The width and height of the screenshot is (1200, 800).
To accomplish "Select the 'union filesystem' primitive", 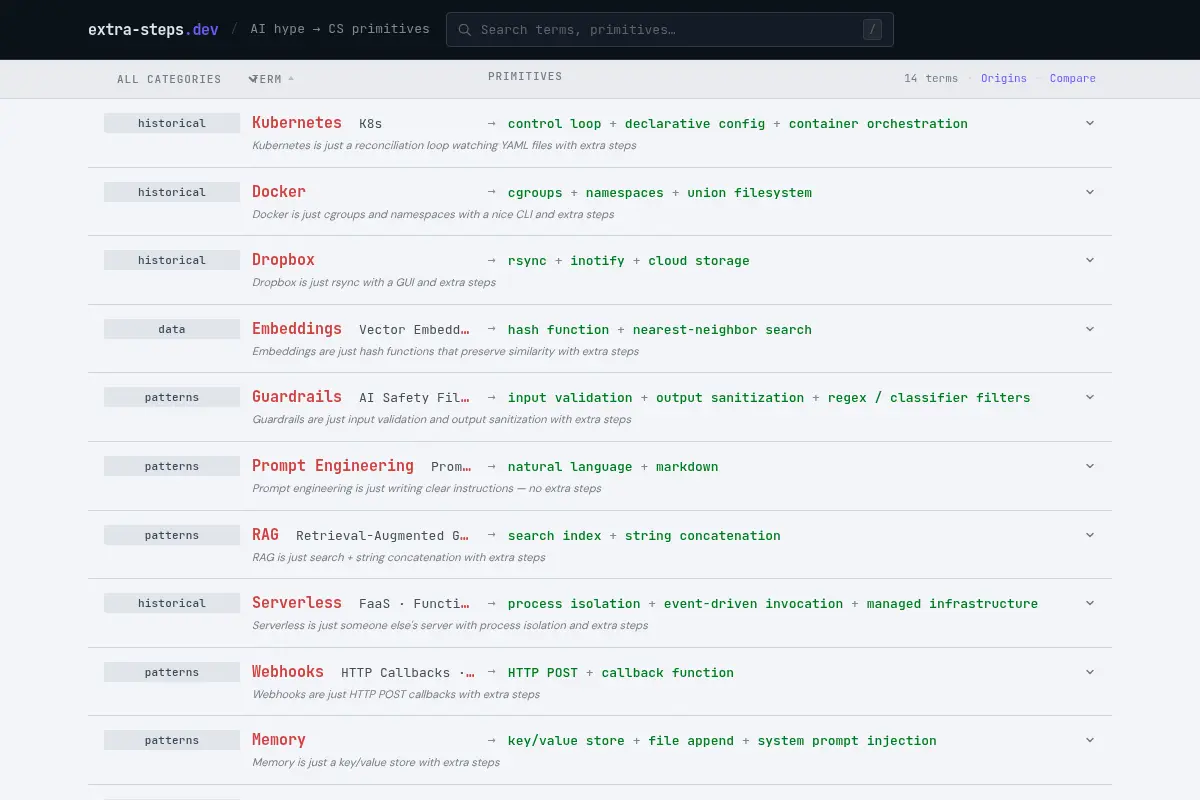I will click(x=749, y=193).
